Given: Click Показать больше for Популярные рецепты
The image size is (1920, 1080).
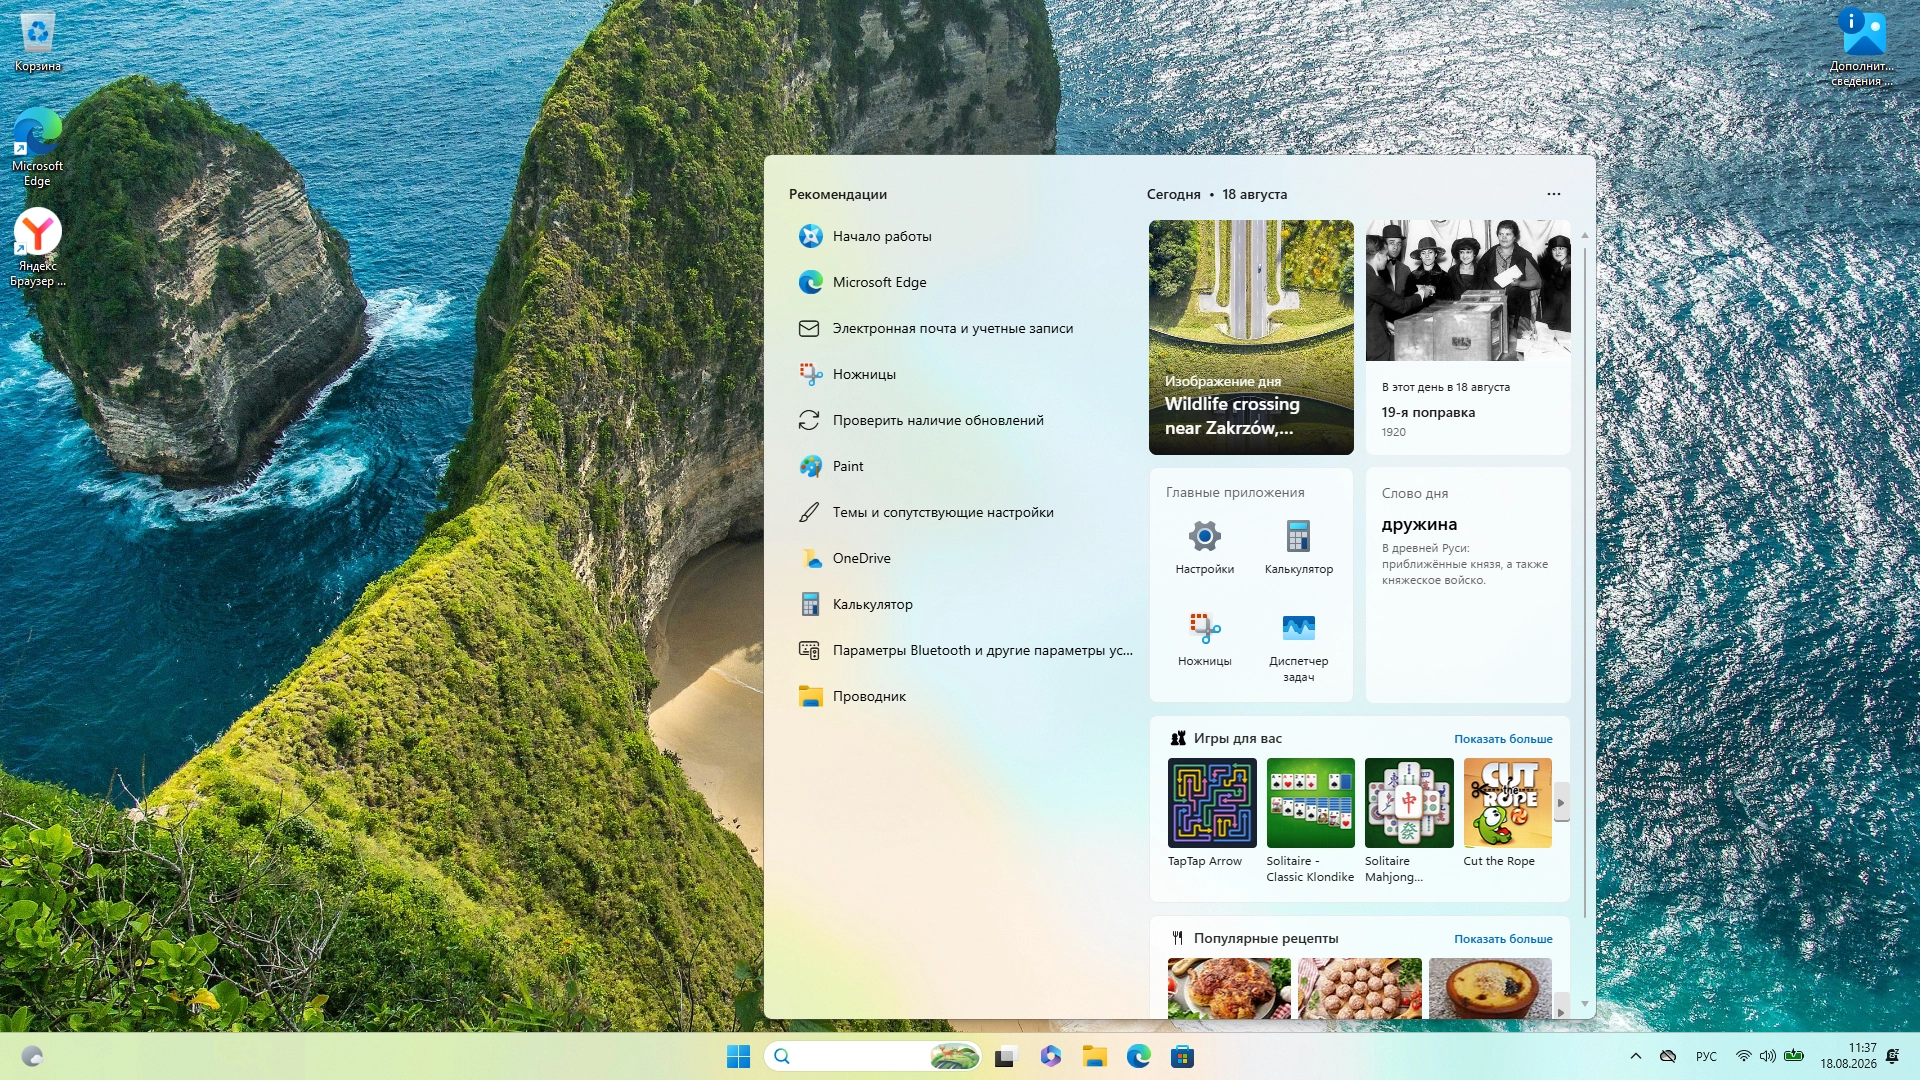Looking at the screenshot, I should click(x=1503, y=939).
